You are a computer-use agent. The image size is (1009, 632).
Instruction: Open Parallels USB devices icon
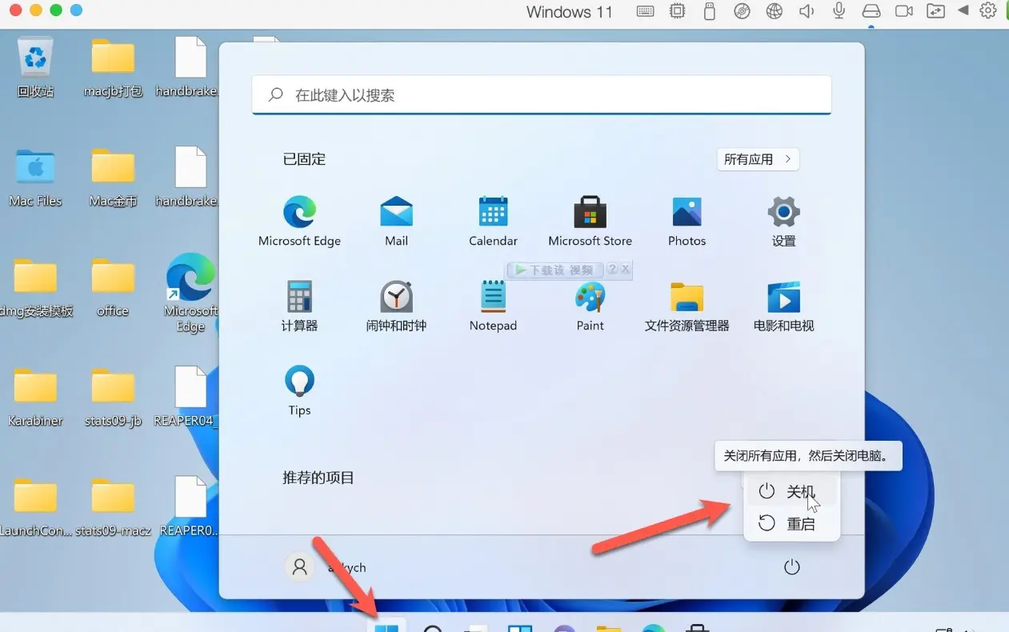(709, 11)
